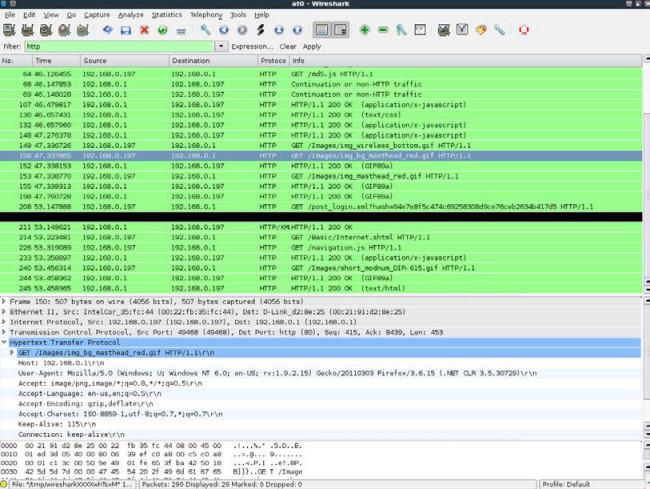This screenshot has width=650, height=489.
Task: Expand the Transmission Control Protocol section
Action: pos(4,332)
